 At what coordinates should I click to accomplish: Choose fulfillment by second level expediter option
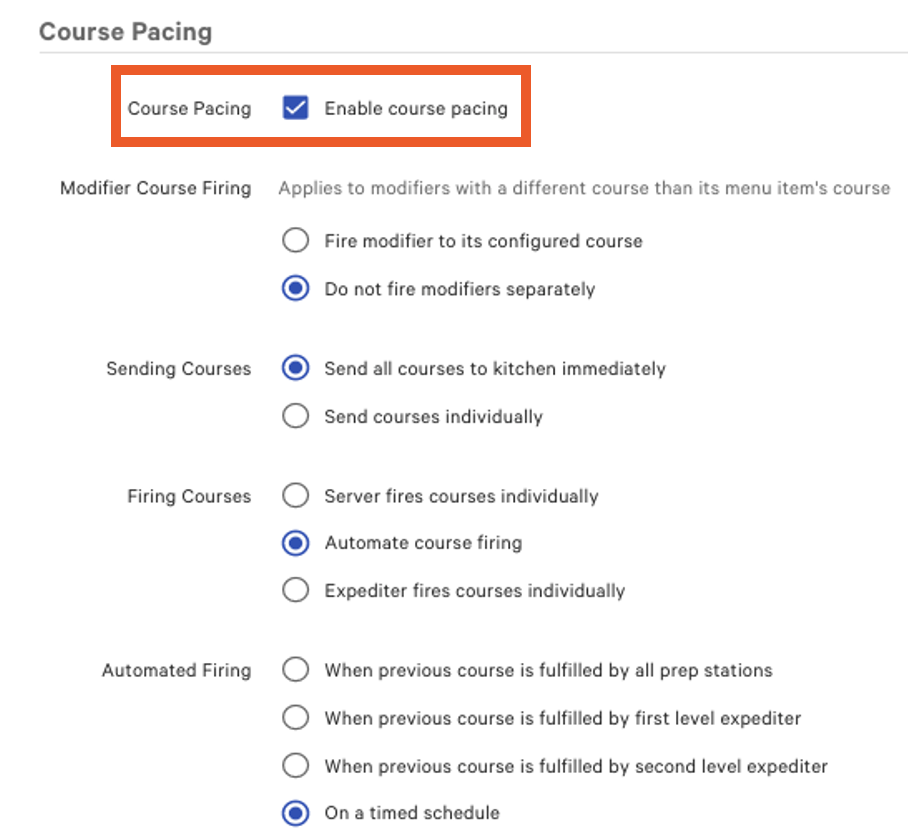[x=296, y=766]
